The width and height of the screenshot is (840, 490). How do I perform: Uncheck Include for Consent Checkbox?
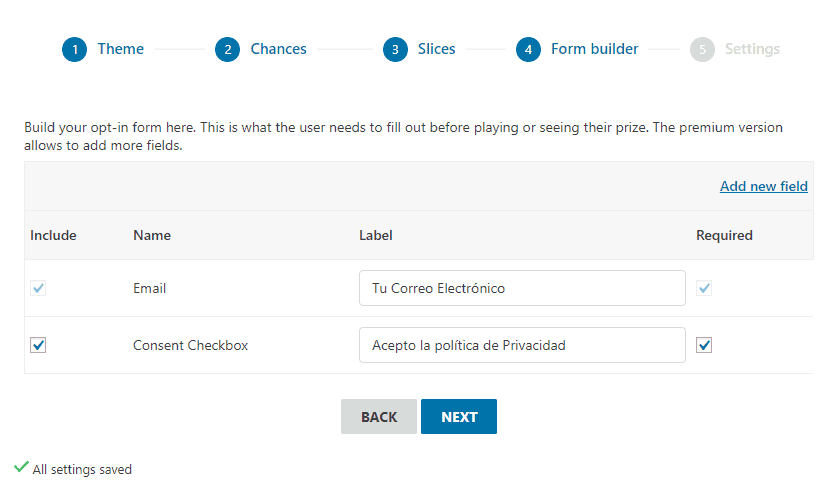(x=38, y=345)
